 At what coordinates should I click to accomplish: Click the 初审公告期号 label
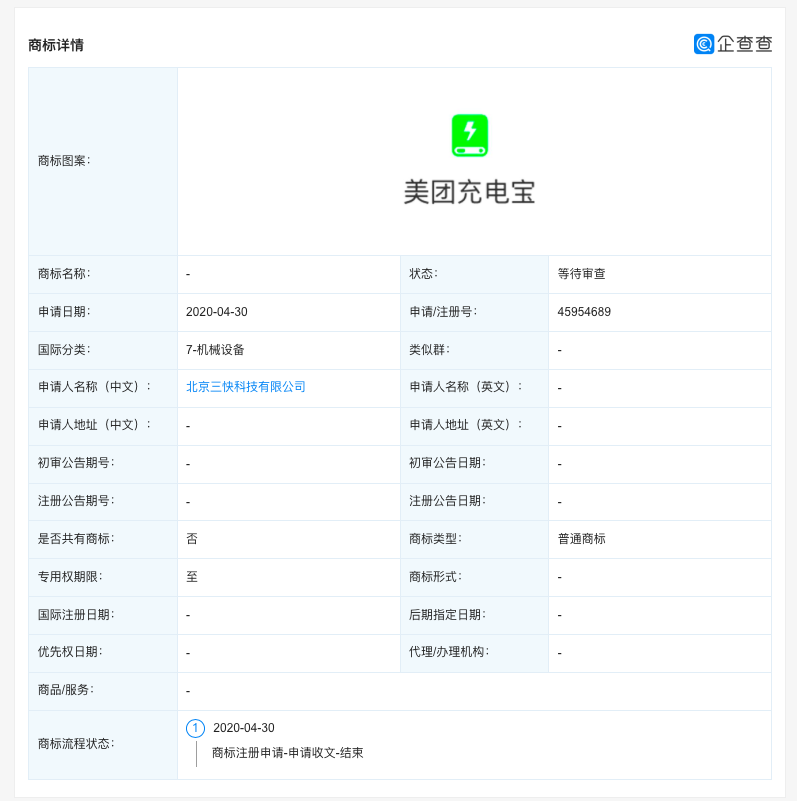tap(76, 463)
